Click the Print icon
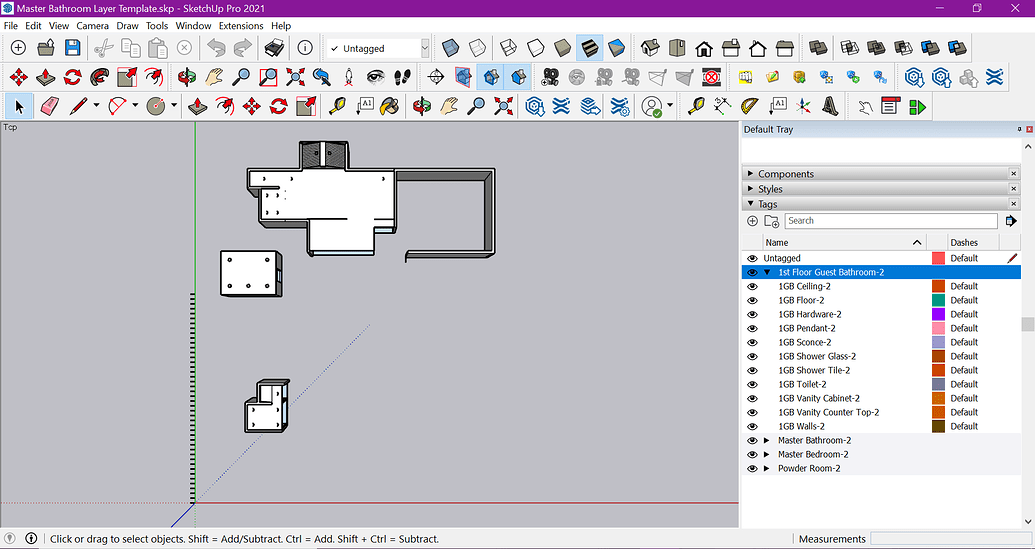Screen dimensions: 1035x549 point(273,48)
